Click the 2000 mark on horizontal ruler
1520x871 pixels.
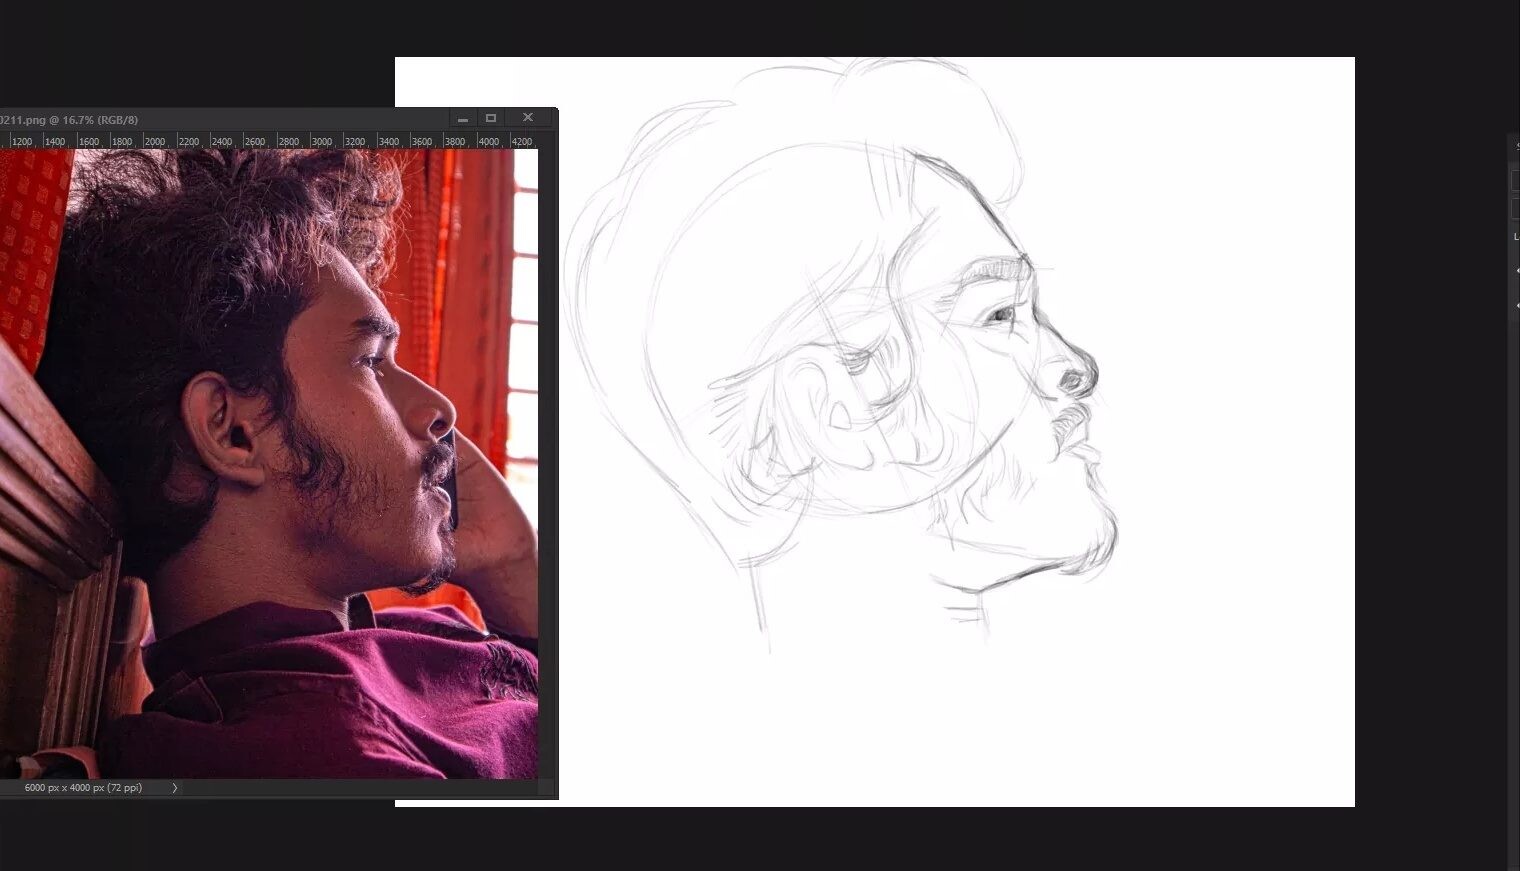point(154,141)
